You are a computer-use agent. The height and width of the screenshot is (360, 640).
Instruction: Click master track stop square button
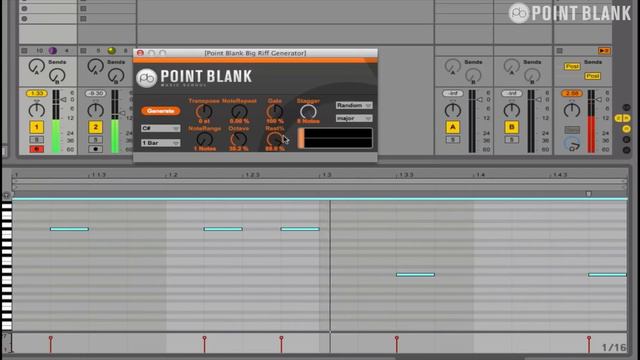point(560,51)
